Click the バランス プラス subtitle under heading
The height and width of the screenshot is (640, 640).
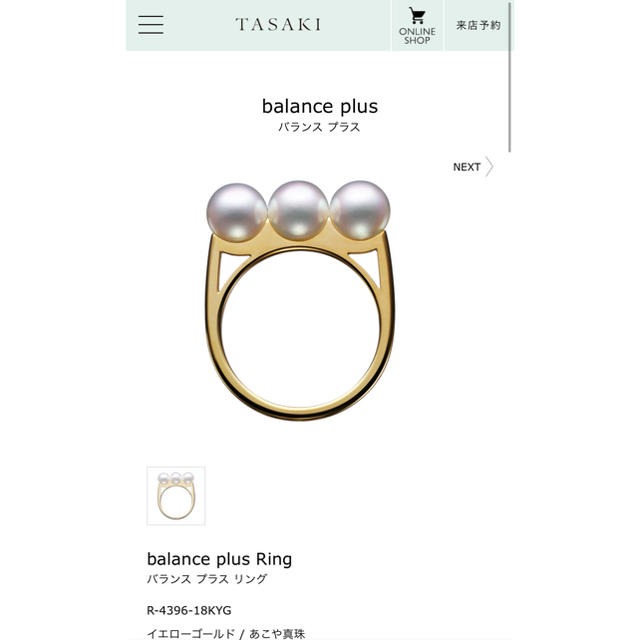tap(319, 127)
